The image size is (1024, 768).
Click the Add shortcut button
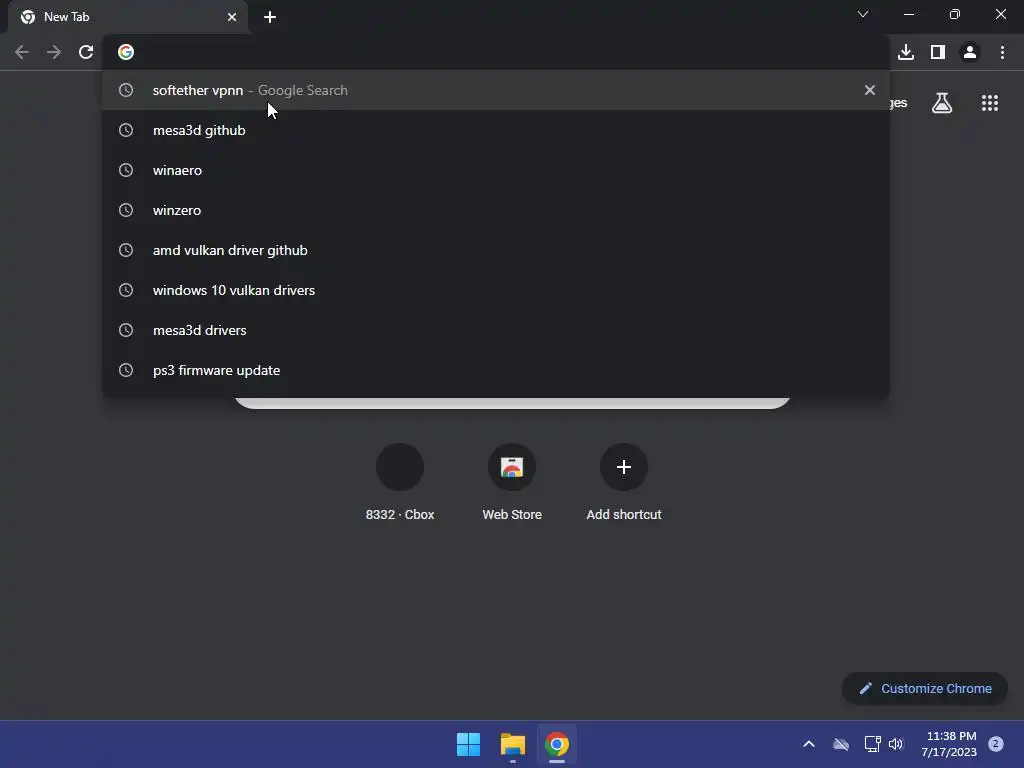[x=624, y=482]
